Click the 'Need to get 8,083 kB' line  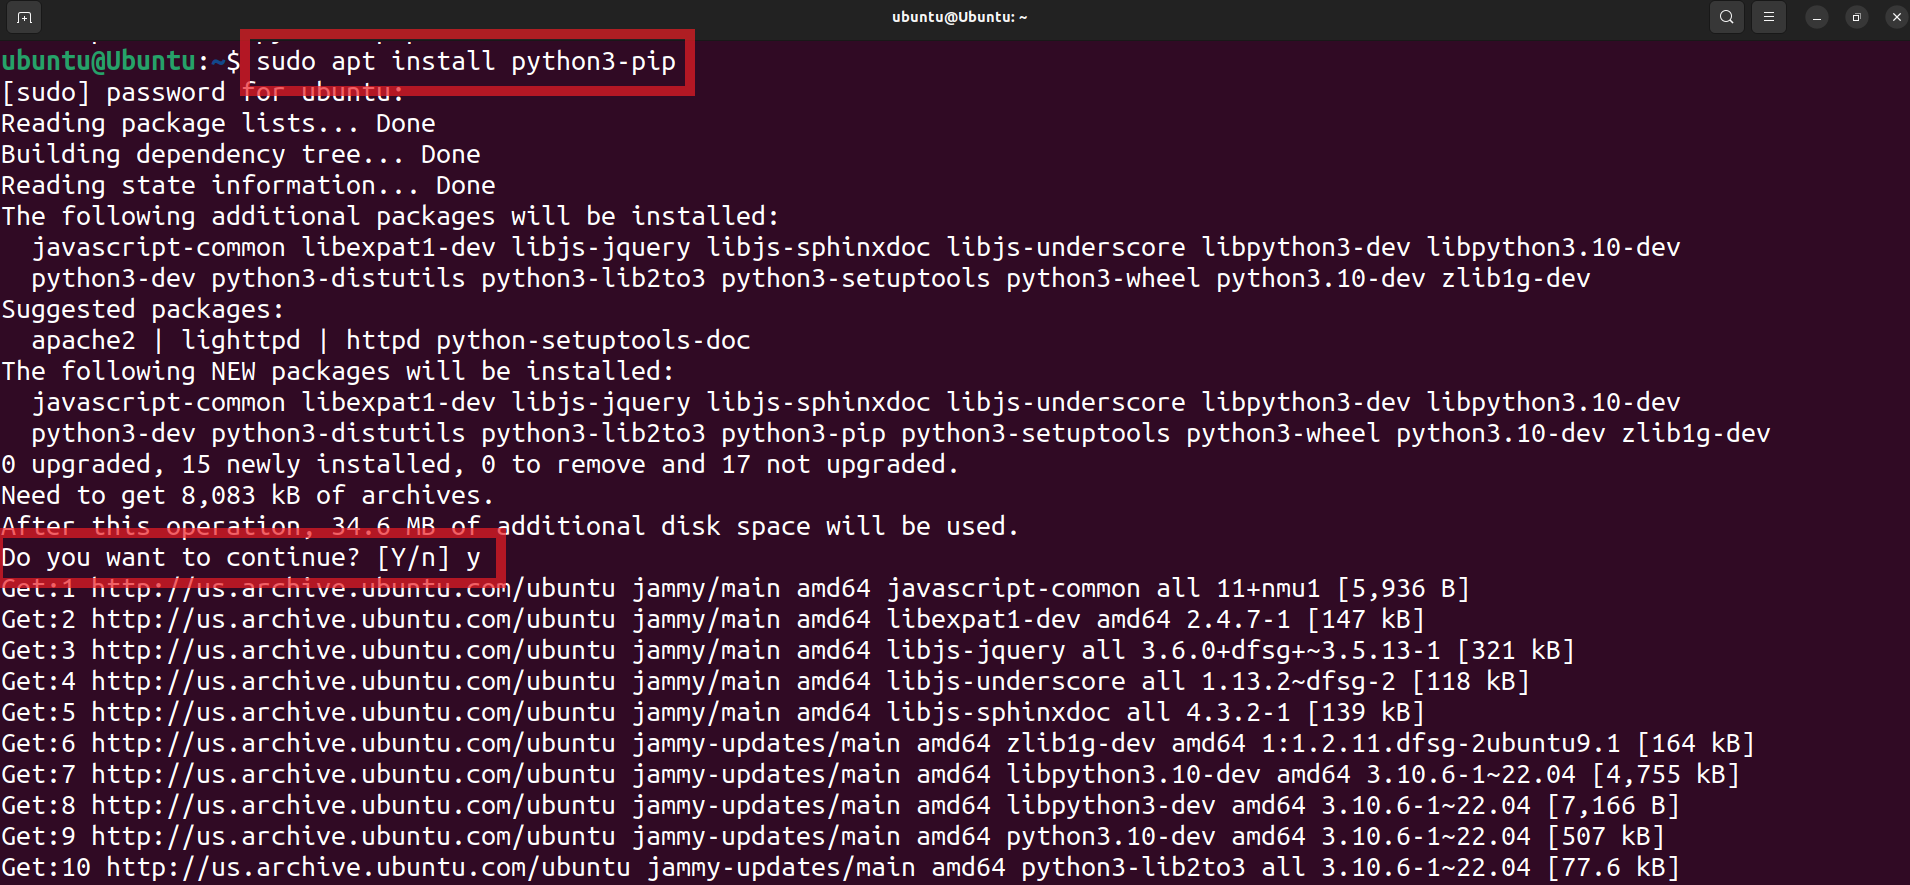click(247, 496)
